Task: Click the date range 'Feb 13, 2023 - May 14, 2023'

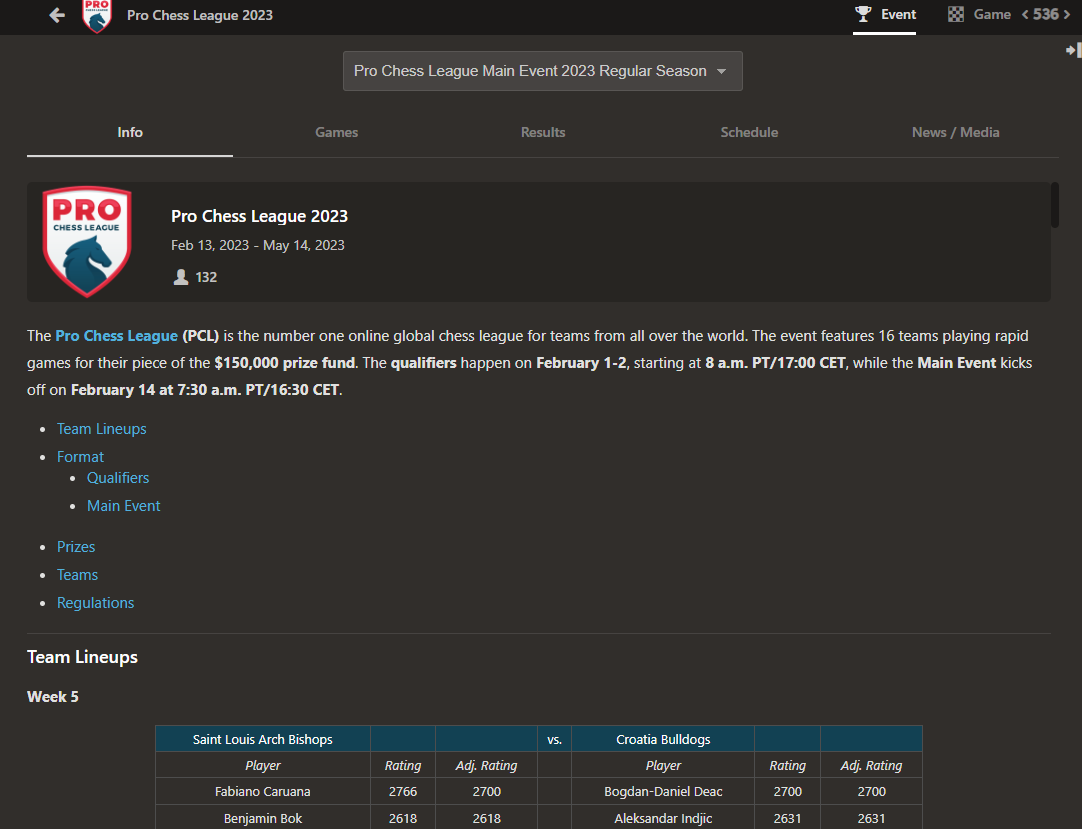Action: 257,245
